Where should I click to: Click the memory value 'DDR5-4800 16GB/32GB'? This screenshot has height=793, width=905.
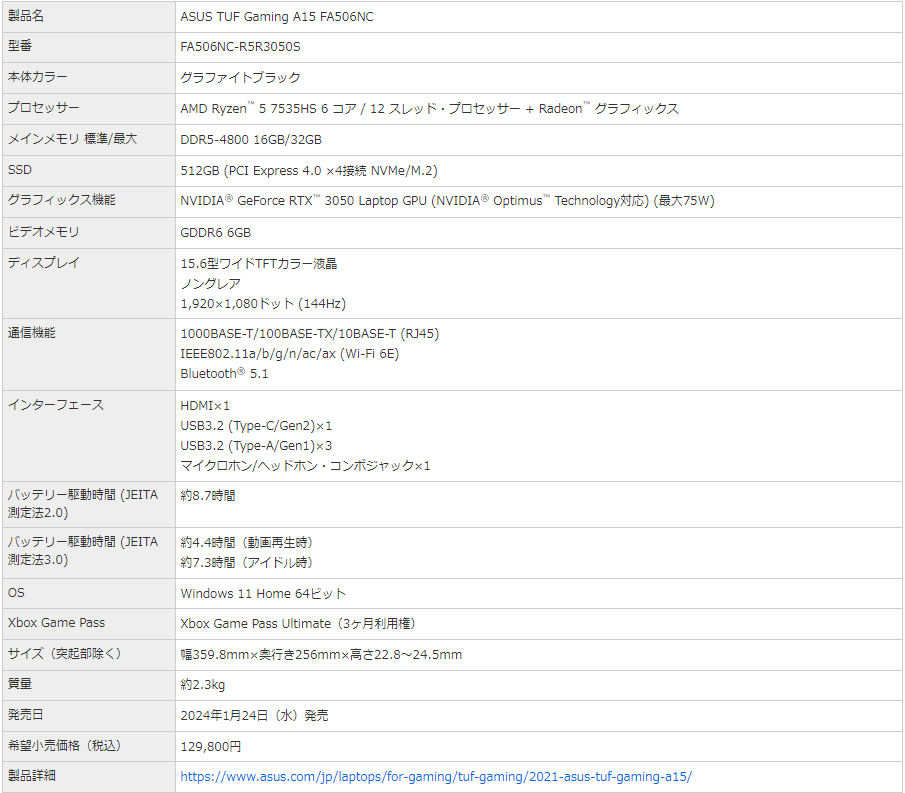pos(251,140)
